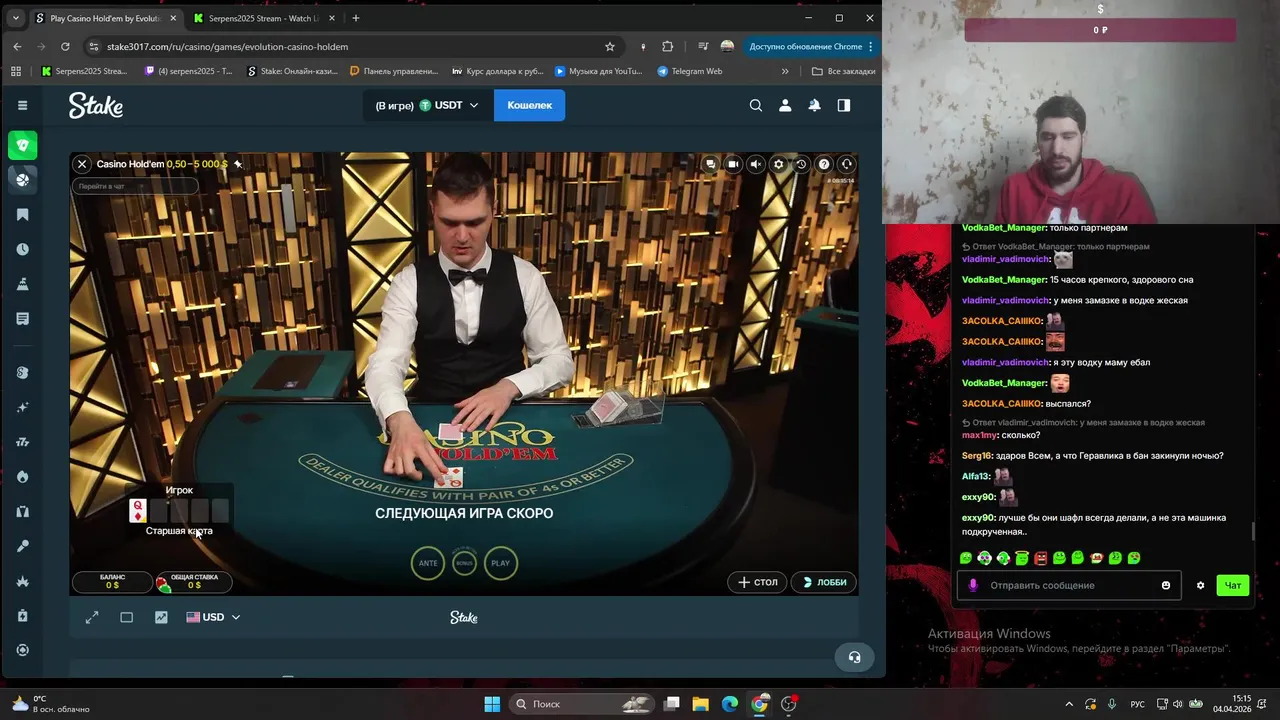1280x720 pixels.
Task: Click the Windows taskbar Поиск search box
Action: pyautogui.click(x=580, y=704)
